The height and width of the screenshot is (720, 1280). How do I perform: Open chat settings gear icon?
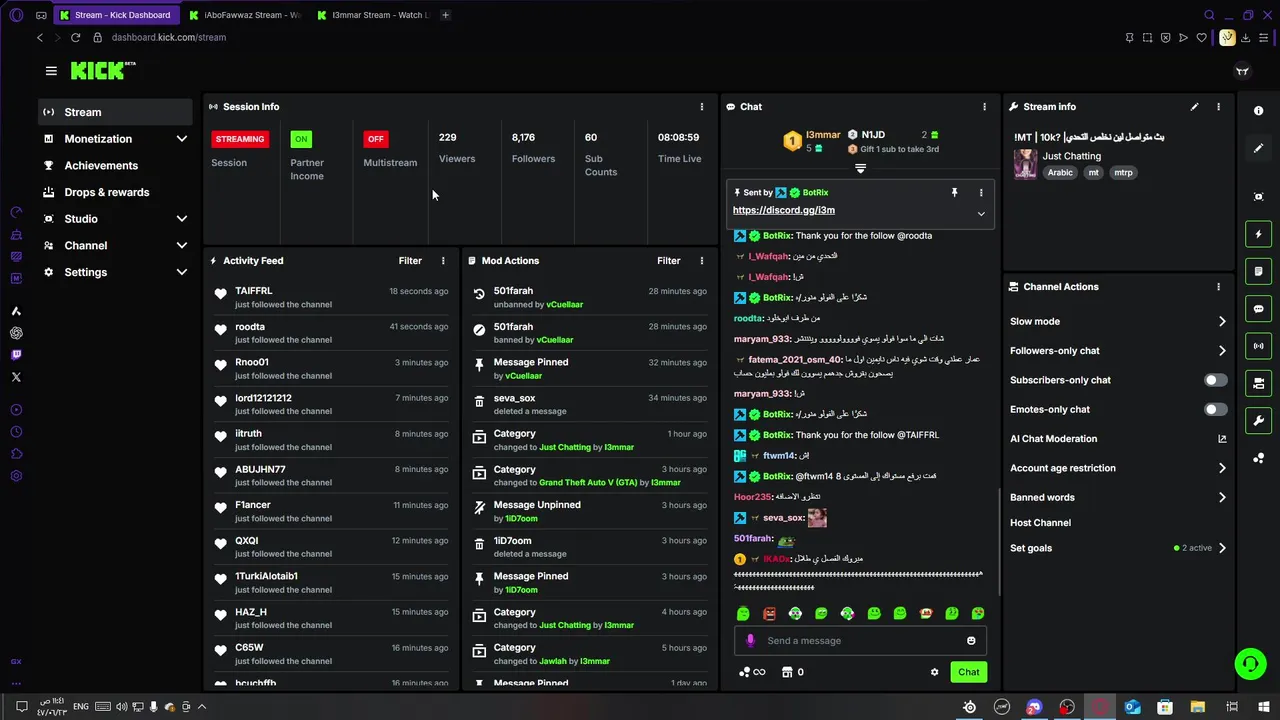[x=935, y=672]
